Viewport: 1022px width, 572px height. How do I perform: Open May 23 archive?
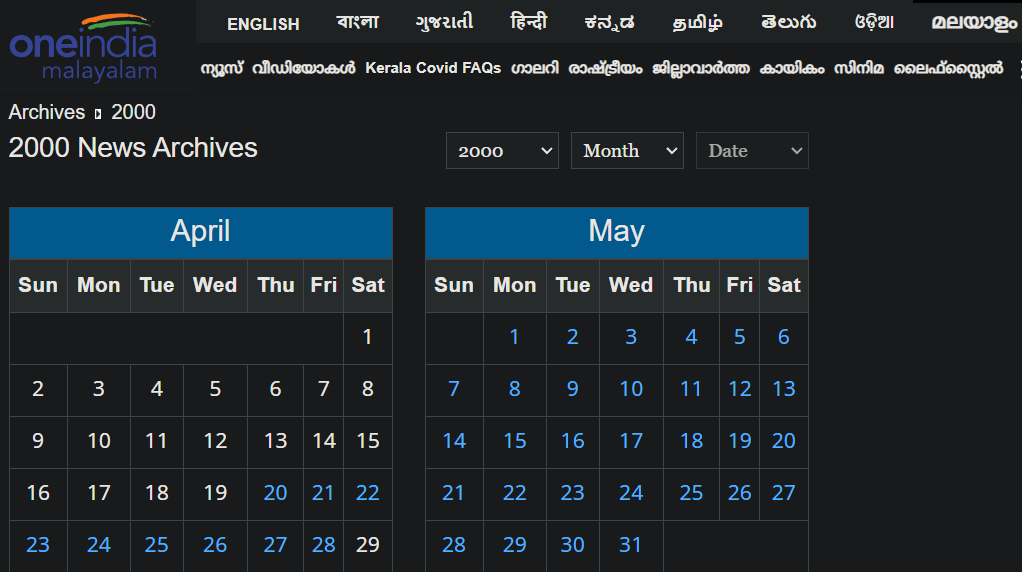[572, 493]
